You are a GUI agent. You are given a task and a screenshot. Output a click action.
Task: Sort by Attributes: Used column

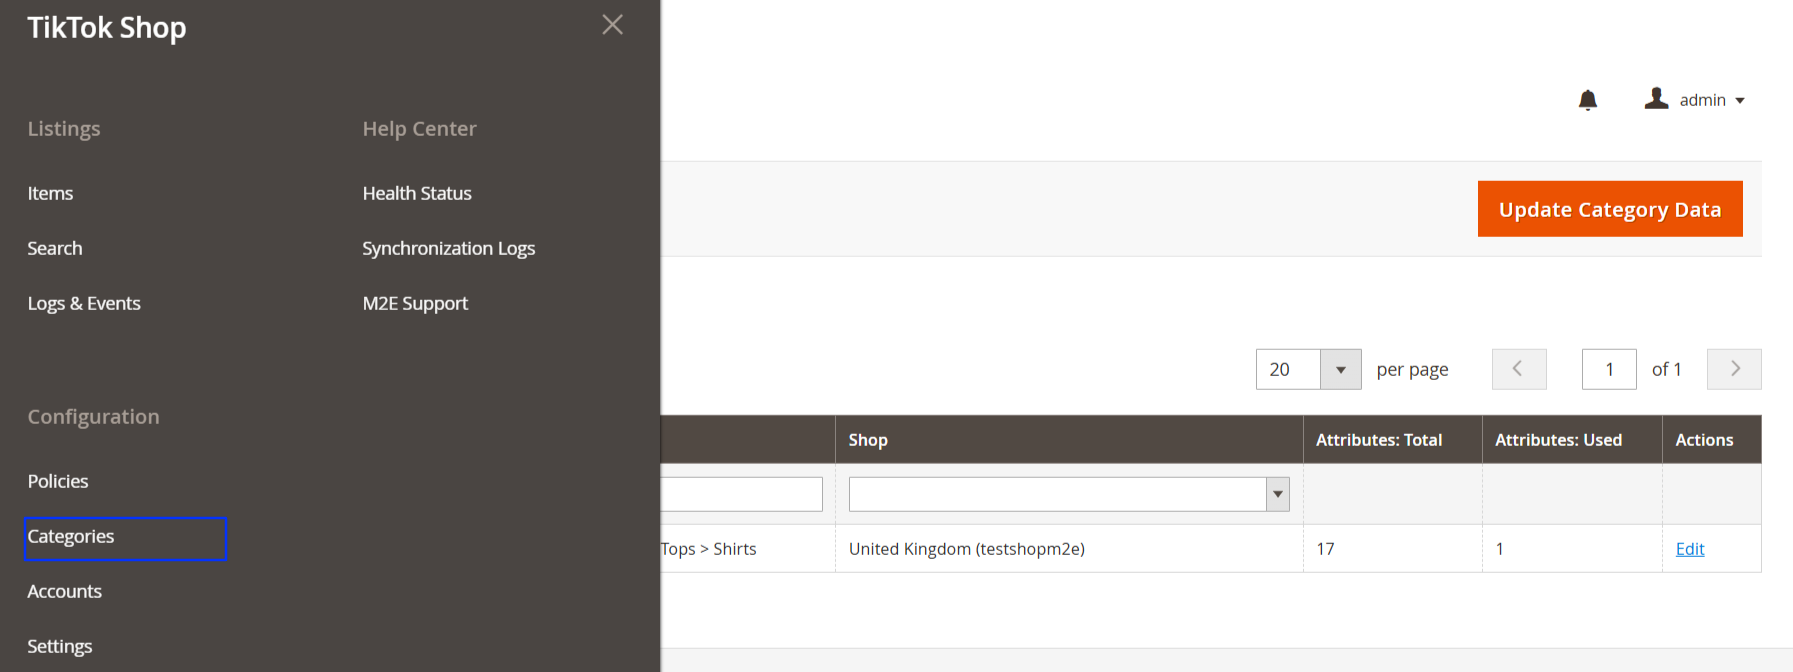tap(1572, 439)
